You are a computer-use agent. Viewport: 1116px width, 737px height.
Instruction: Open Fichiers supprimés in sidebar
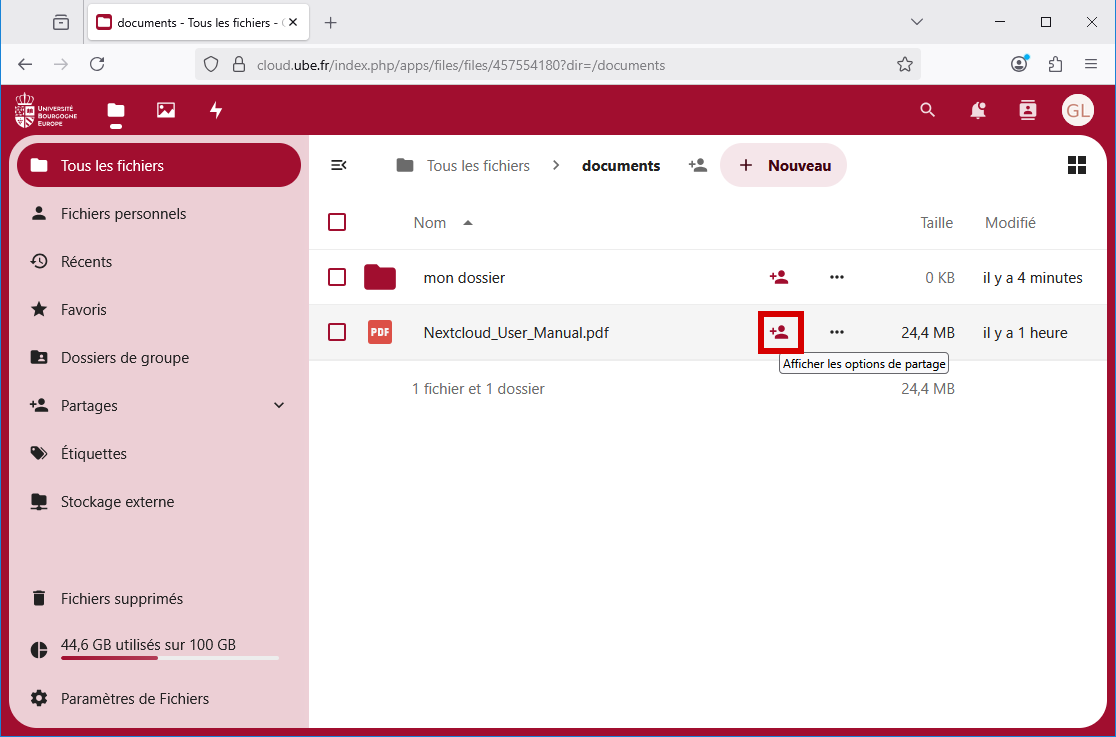tap(121, 599)
